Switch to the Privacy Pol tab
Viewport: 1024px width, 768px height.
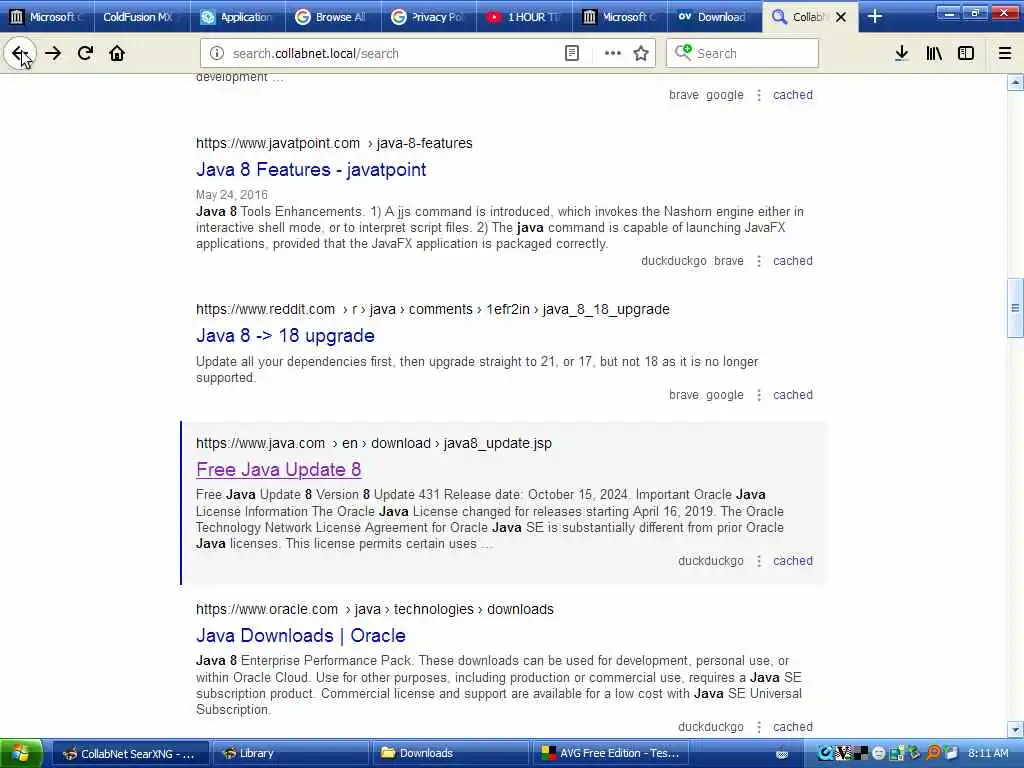[x=428, y=17]
